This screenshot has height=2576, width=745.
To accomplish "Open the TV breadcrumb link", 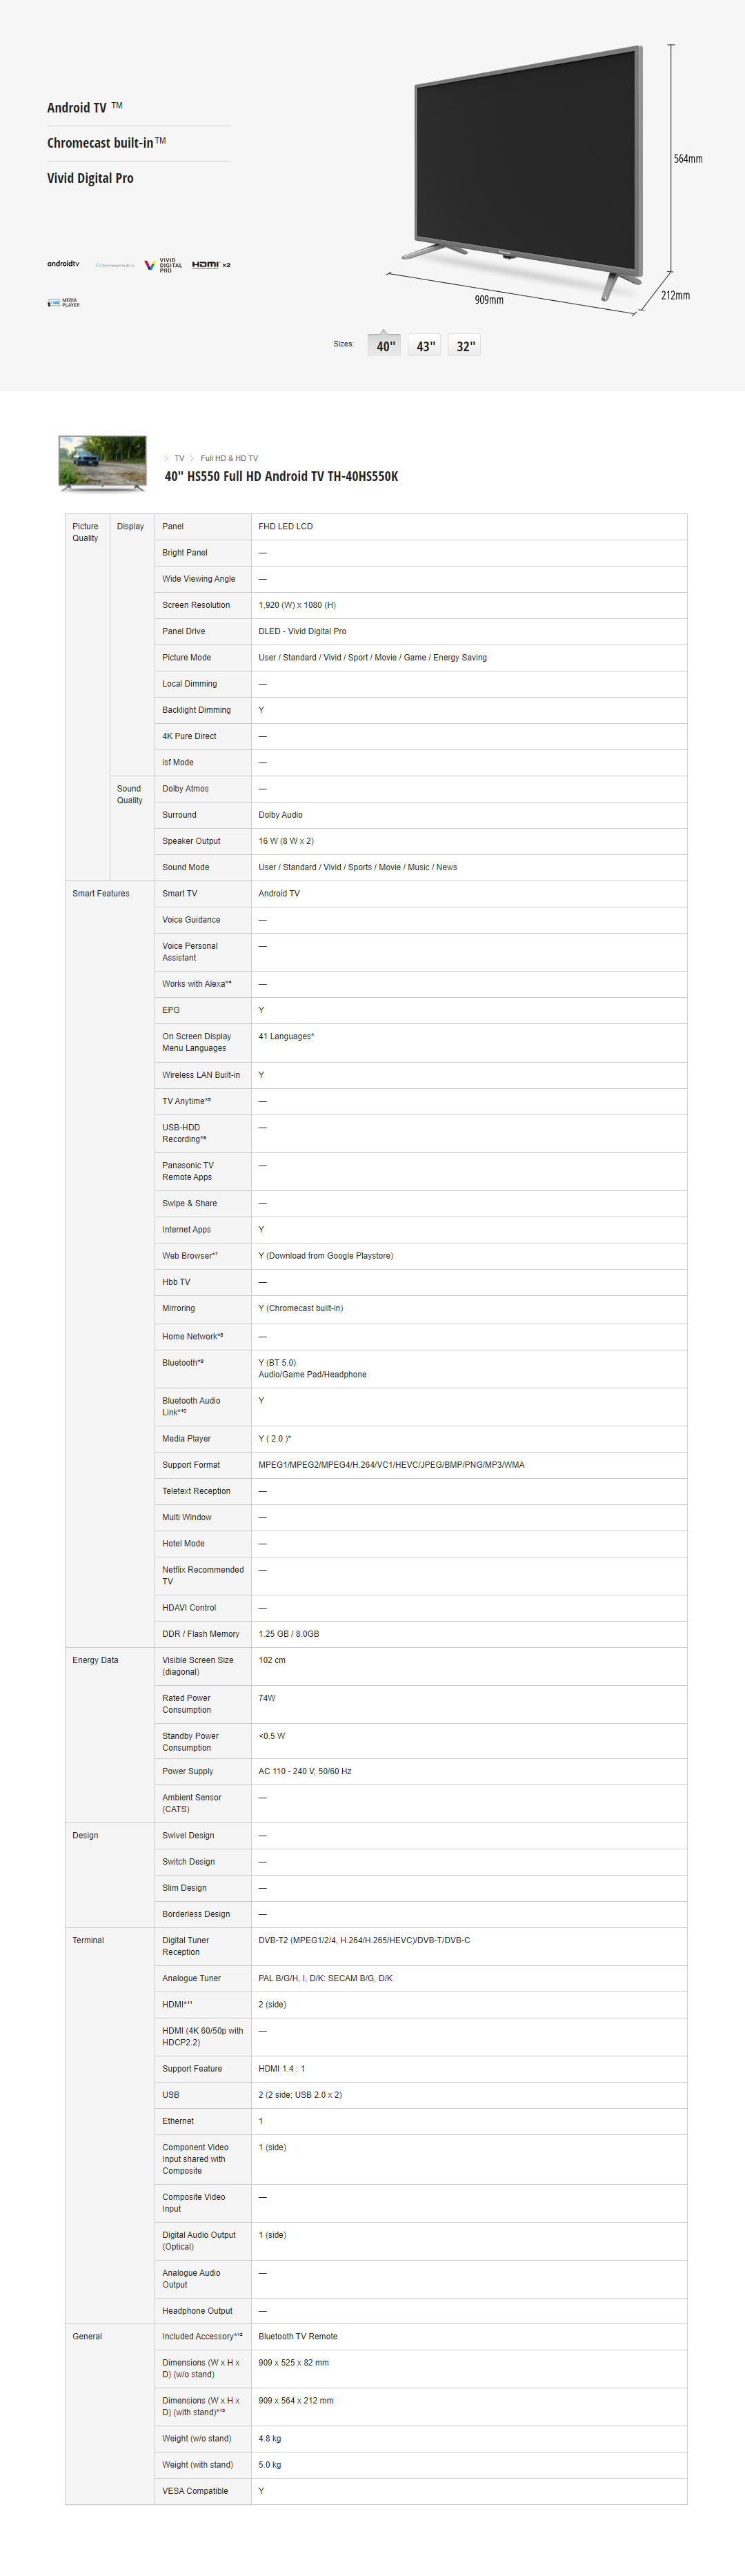I will (179, 458).
